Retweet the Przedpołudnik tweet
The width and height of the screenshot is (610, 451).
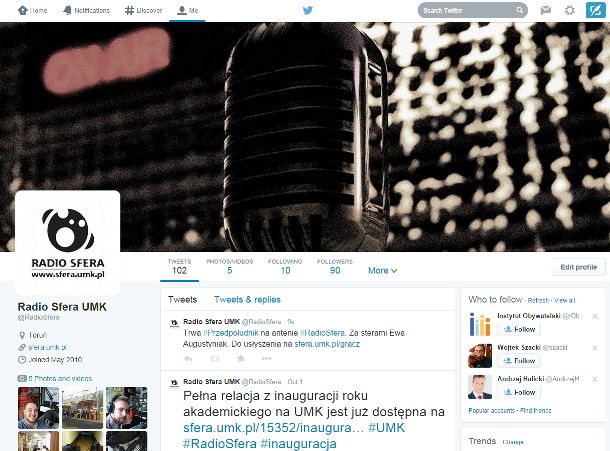pos(215,359)
